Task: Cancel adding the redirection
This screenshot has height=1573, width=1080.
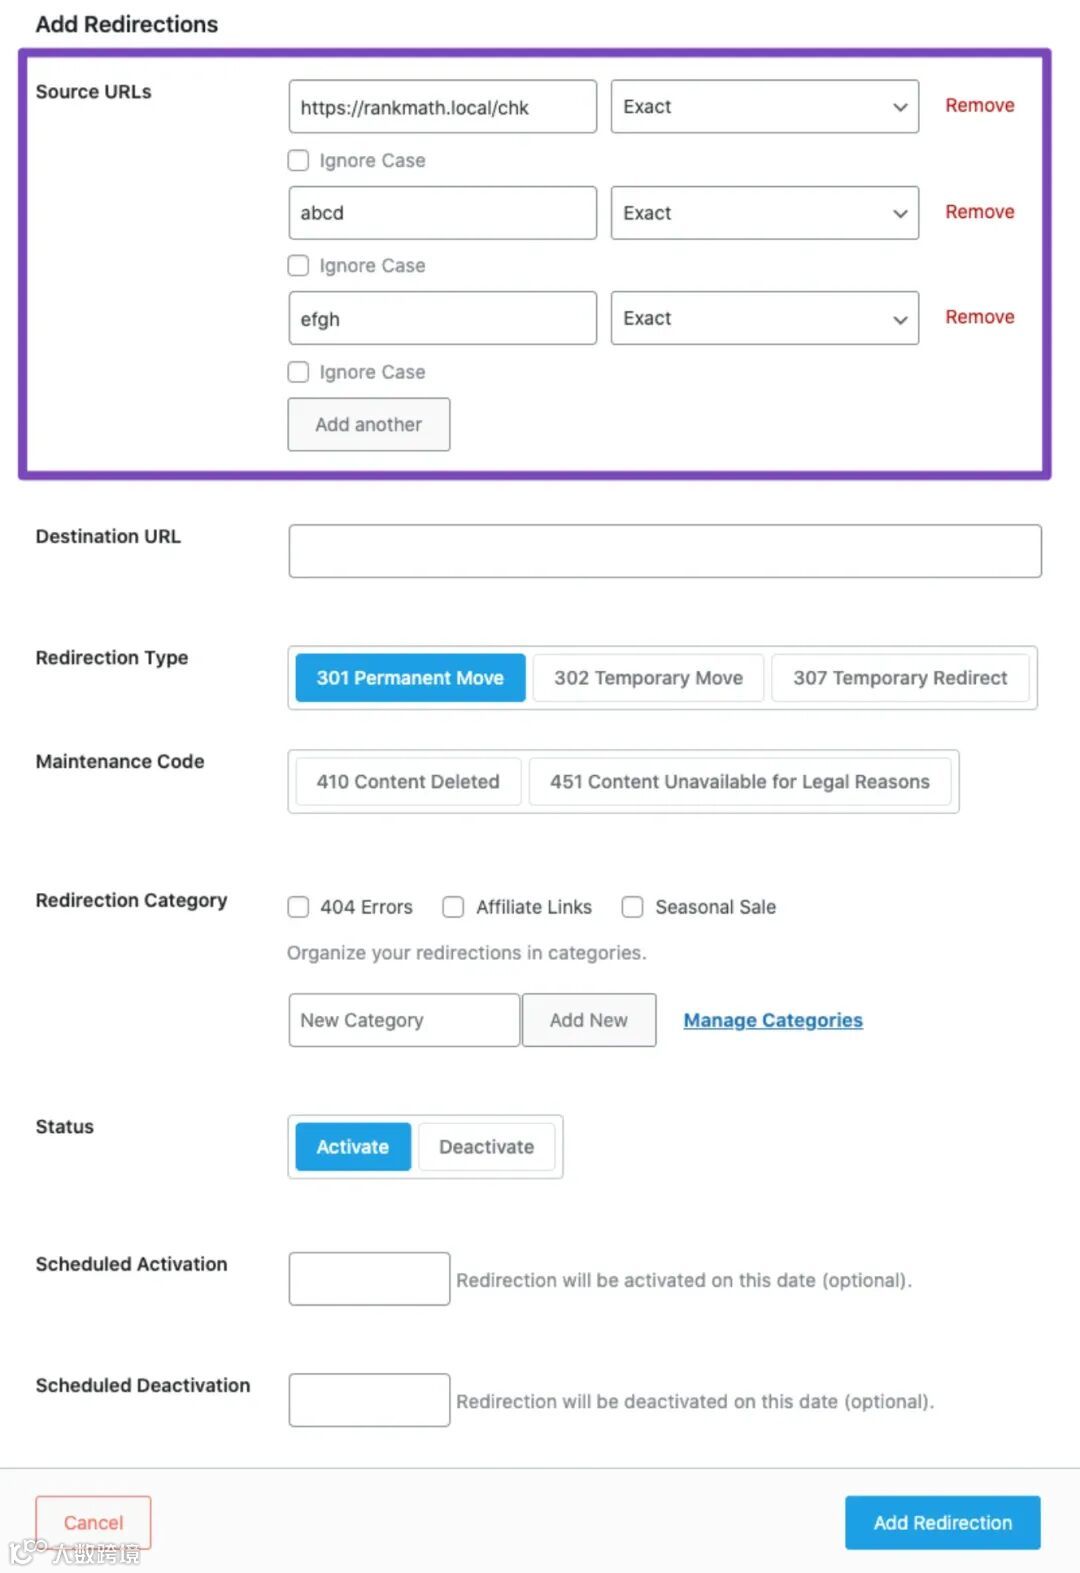Action: (93, 1522)
